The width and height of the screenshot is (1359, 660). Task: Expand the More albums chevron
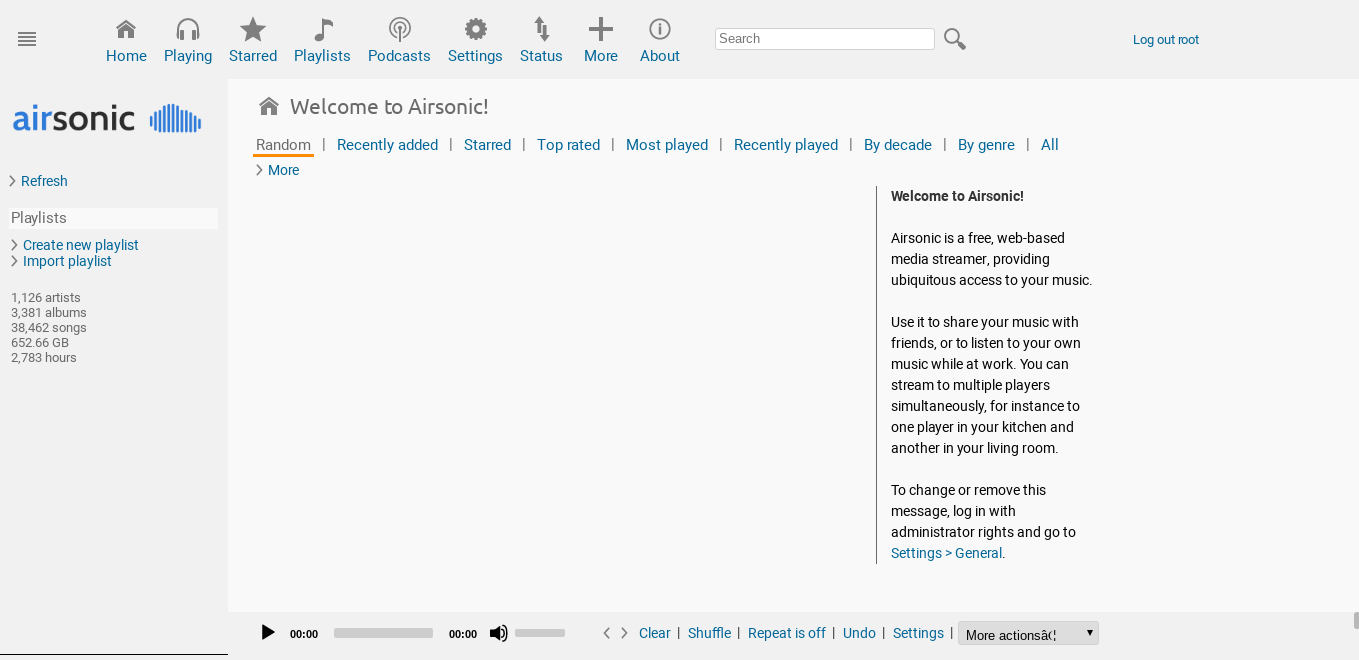point(277,169)
